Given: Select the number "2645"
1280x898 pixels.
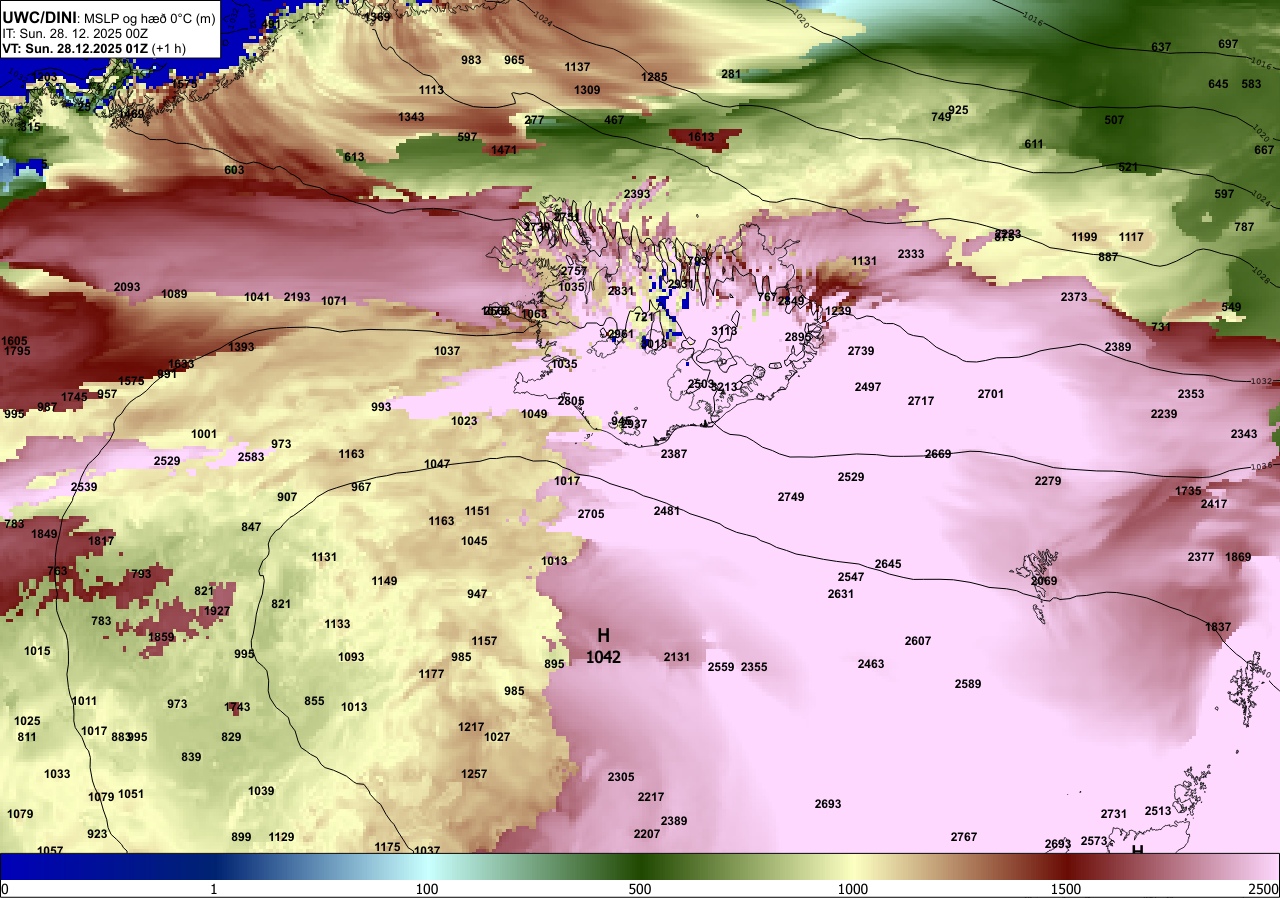Looking at the screenshot, I should click(x=888, y=564).
